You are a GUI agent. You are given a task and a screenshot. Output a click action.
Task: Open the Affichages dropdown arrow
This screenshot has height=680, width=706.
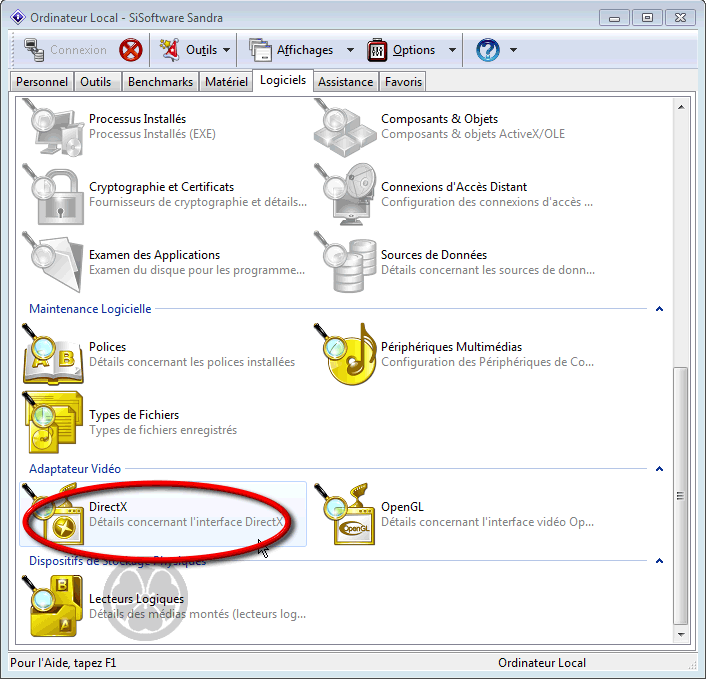[x=350, y=50]
